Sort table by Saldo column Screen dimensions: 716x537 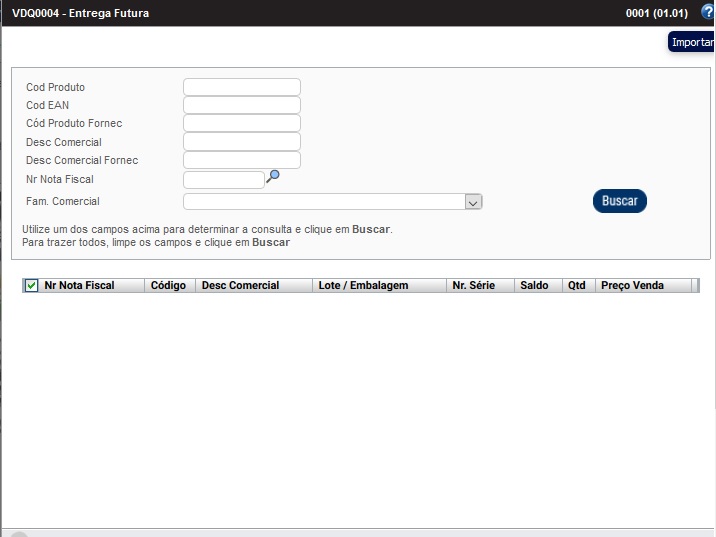(x=535, y=286)
